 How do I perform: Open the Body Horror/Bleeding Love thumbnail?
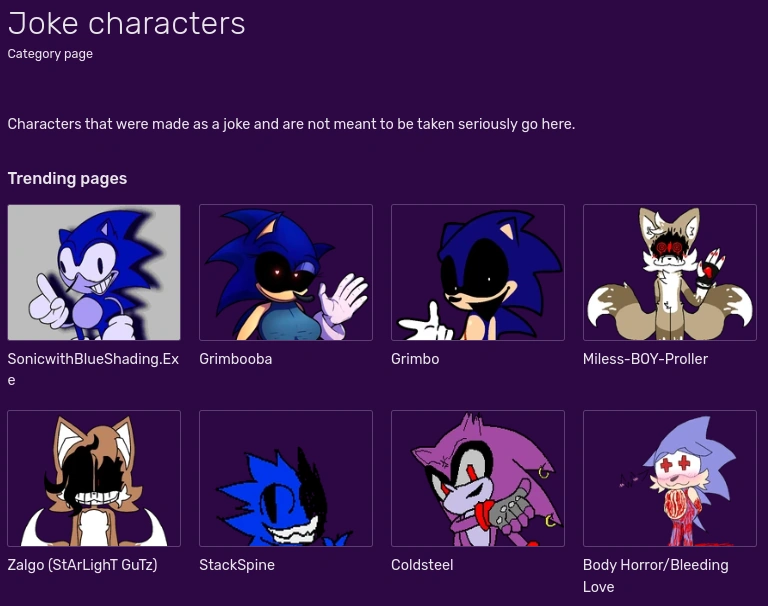pyautogui.click(x=670, y=478)
